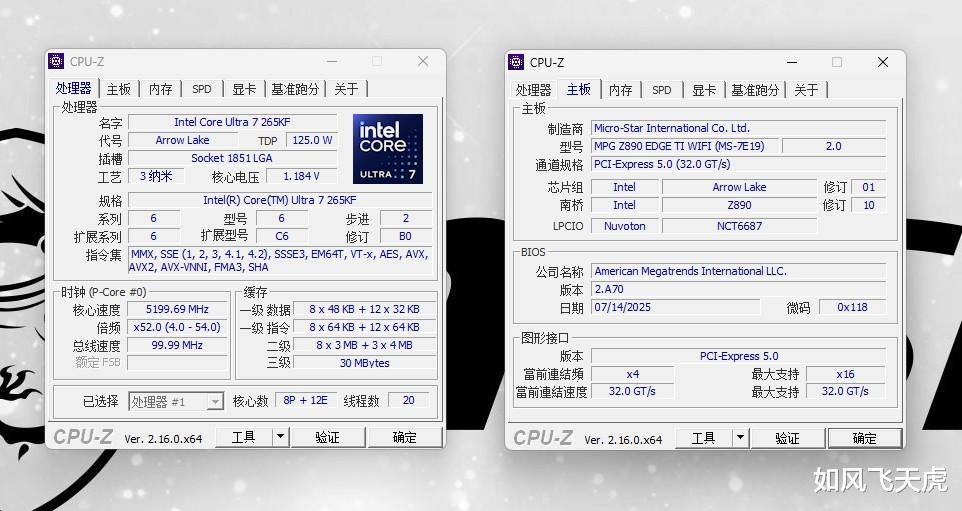Click the graphics interface PCI-Express 5.0 version field
This screenshot has width=962, height=511.
click(739, 356)
